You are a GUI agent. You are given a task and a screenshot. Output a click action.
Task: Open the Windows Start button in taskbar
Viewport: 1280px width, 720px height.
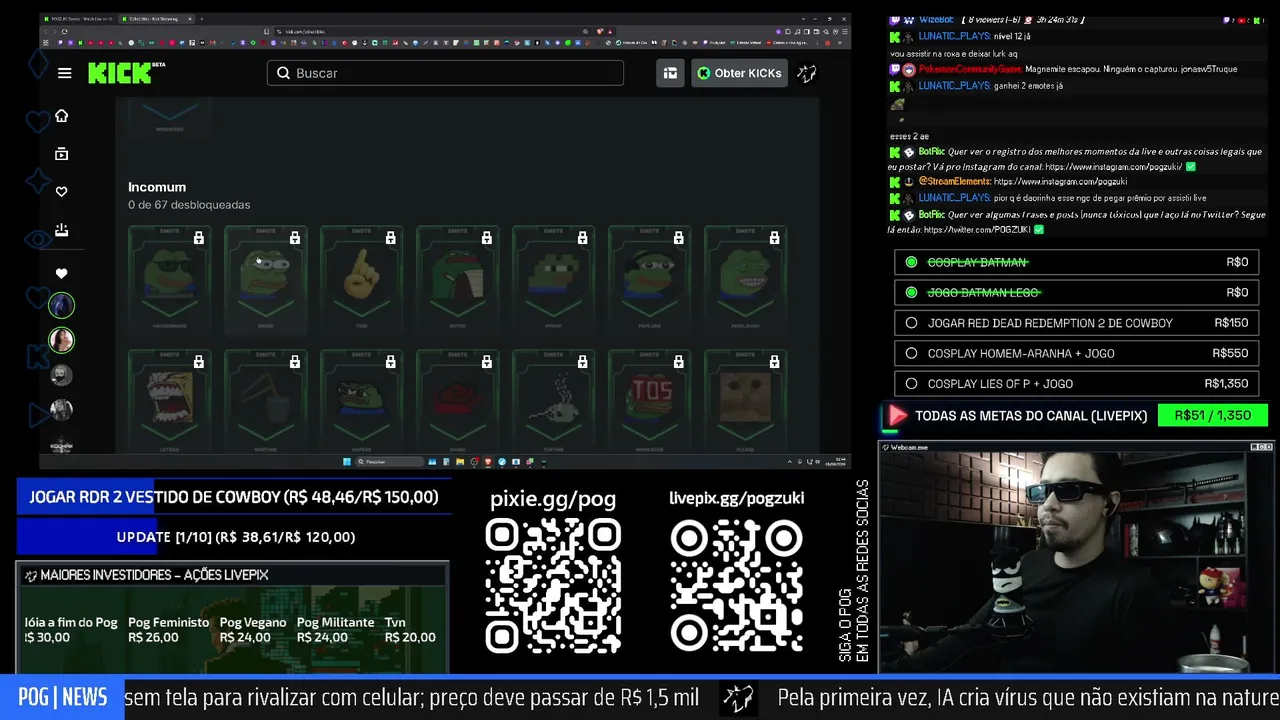[347, 461]
